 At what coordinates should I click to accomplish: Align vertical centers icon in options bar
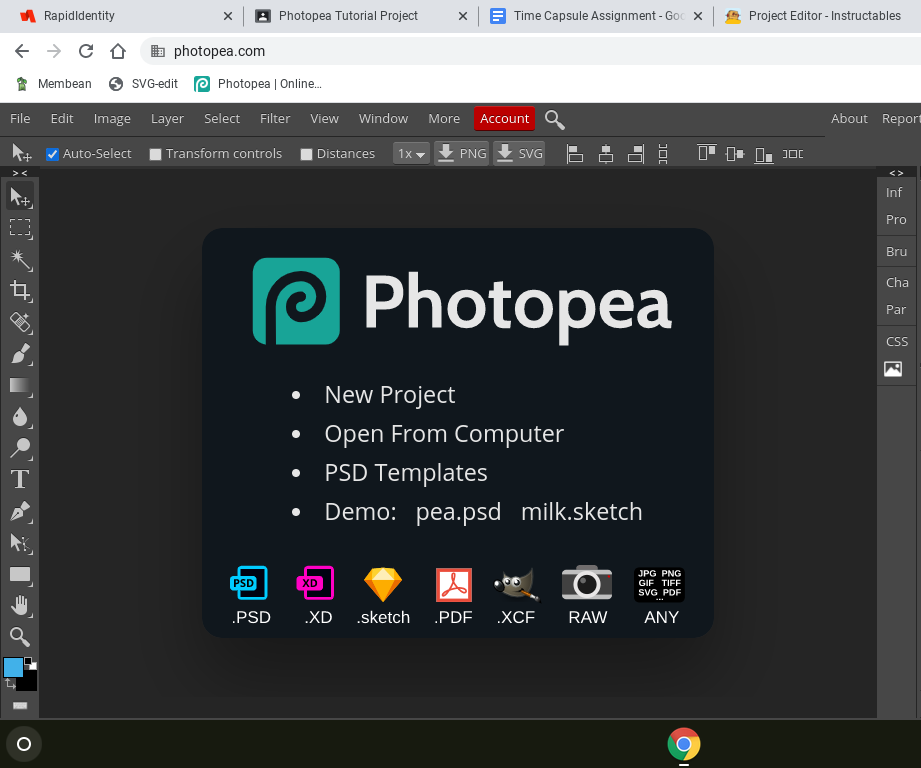click(735, 154)
